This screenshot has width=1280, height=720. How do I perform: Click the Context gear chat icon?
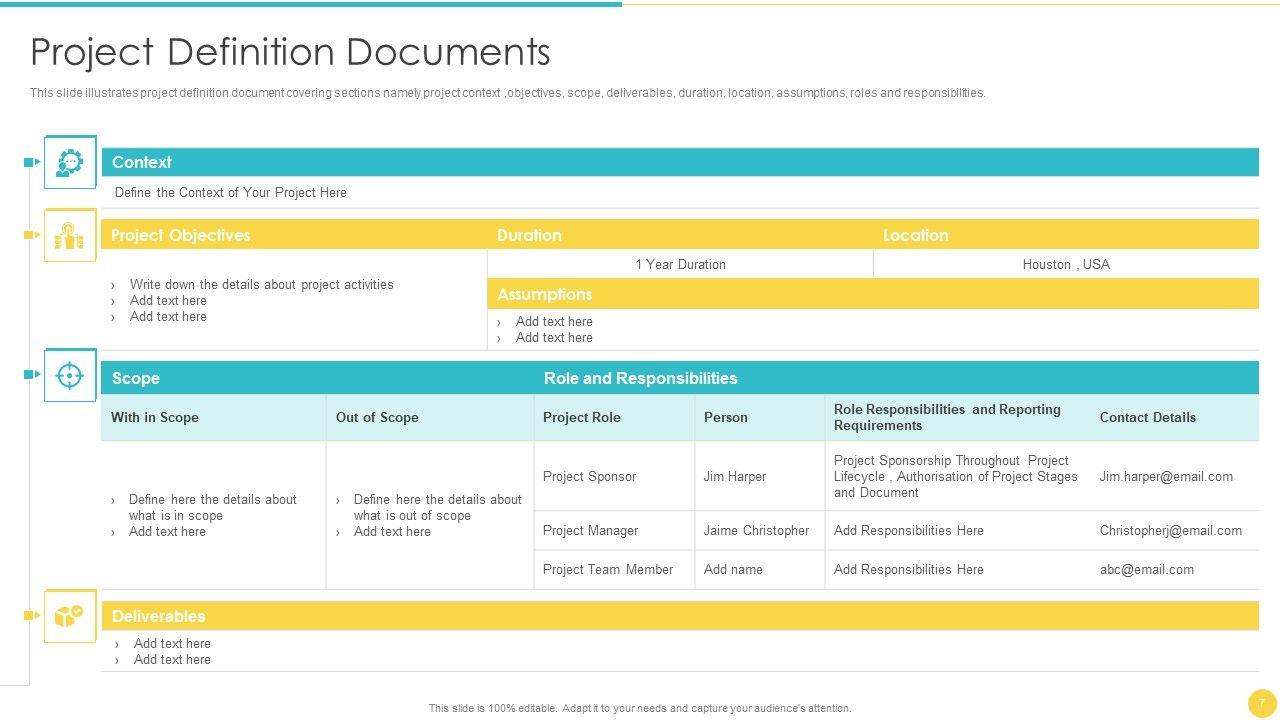click(x=69, y=162)
